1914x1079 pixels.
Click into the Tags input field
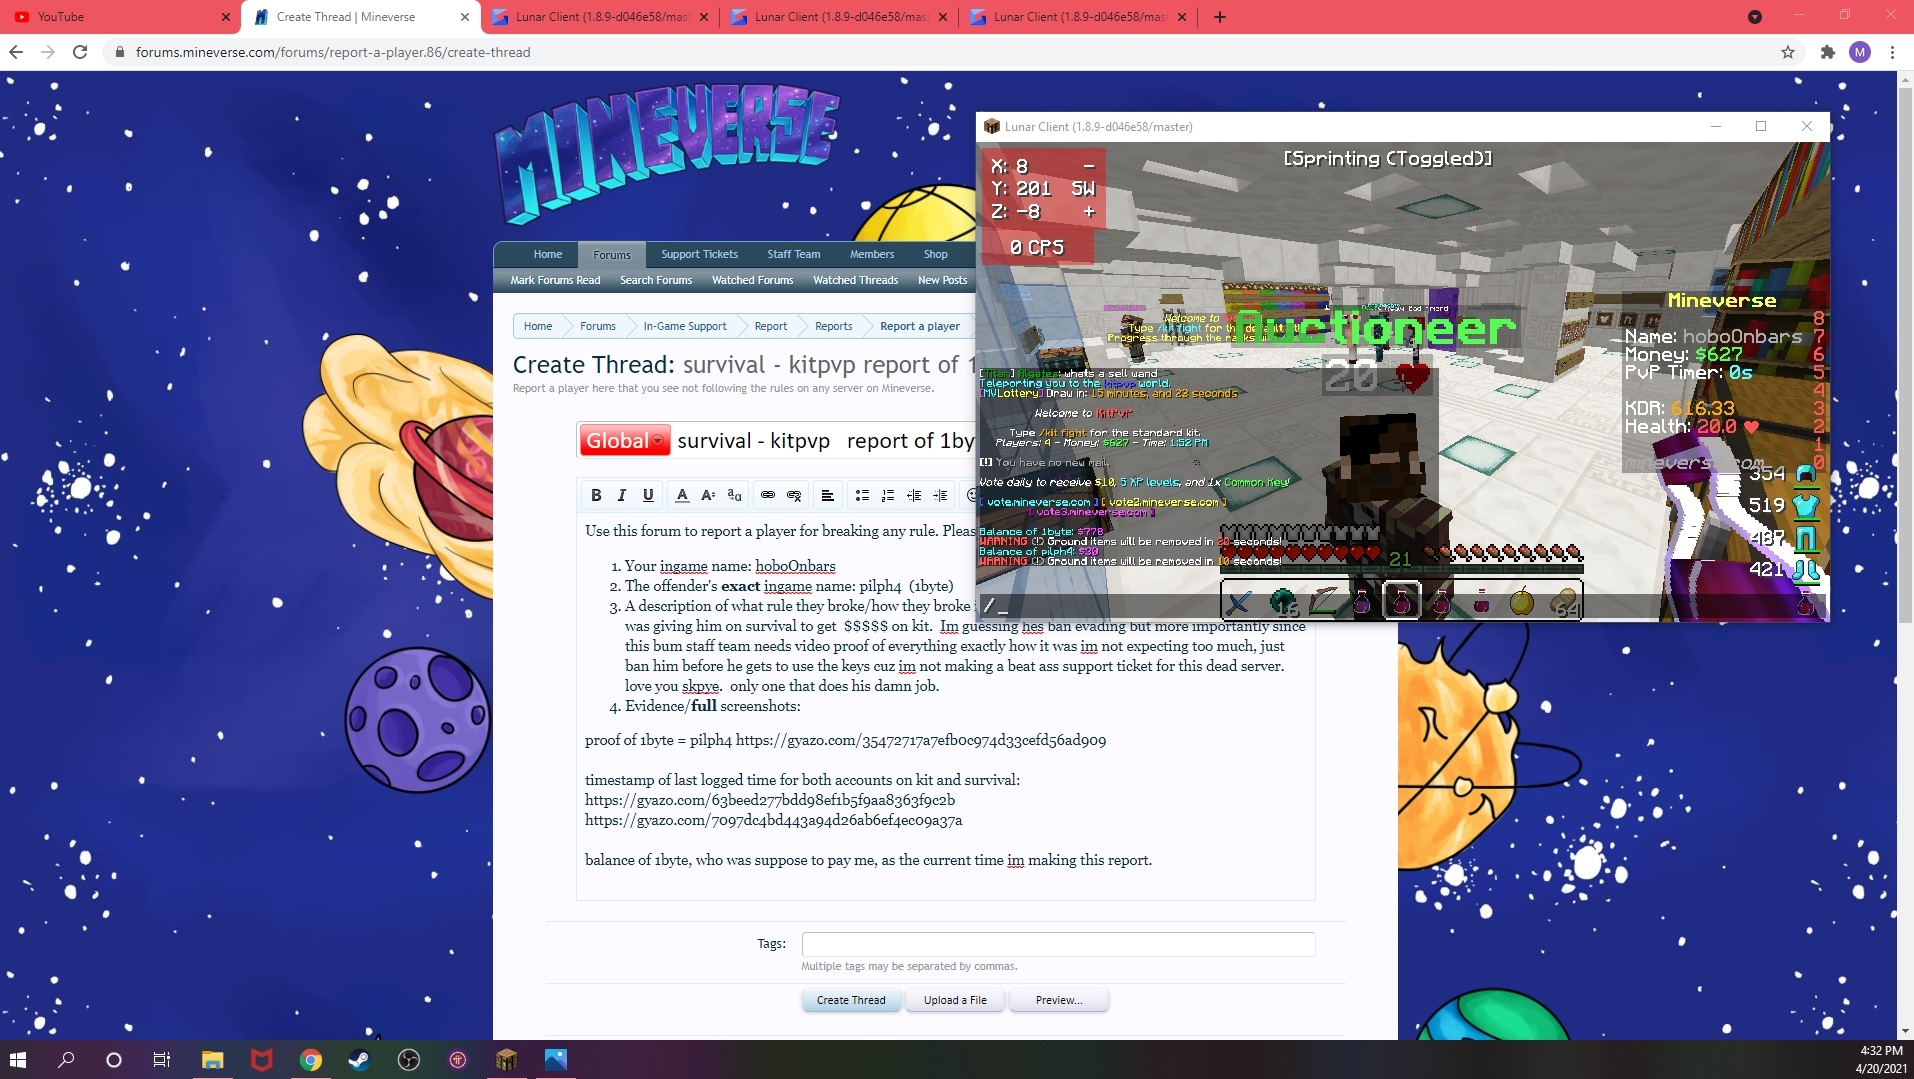pos(1058,944)
